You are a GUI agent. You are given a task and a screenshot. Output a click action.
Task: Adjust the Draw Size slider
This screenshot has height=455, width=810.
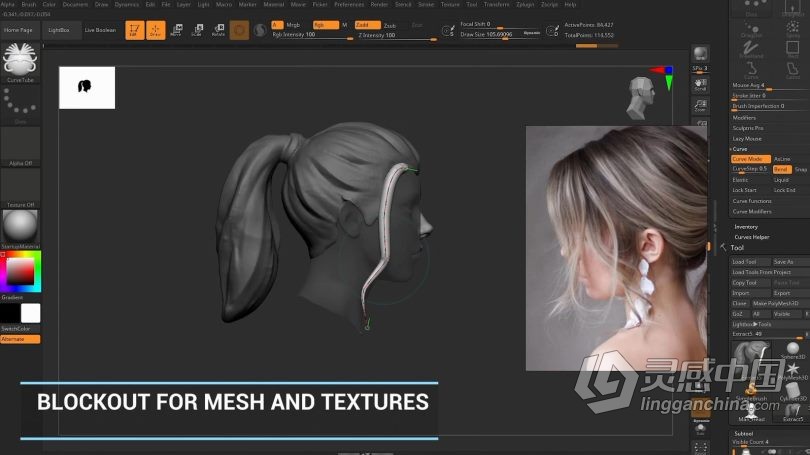(x=500, y=35)
